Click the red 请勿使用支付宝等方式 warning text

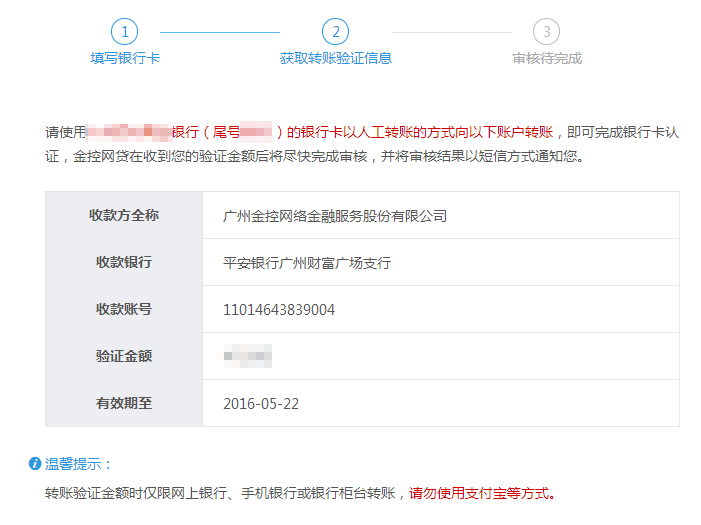482,493
